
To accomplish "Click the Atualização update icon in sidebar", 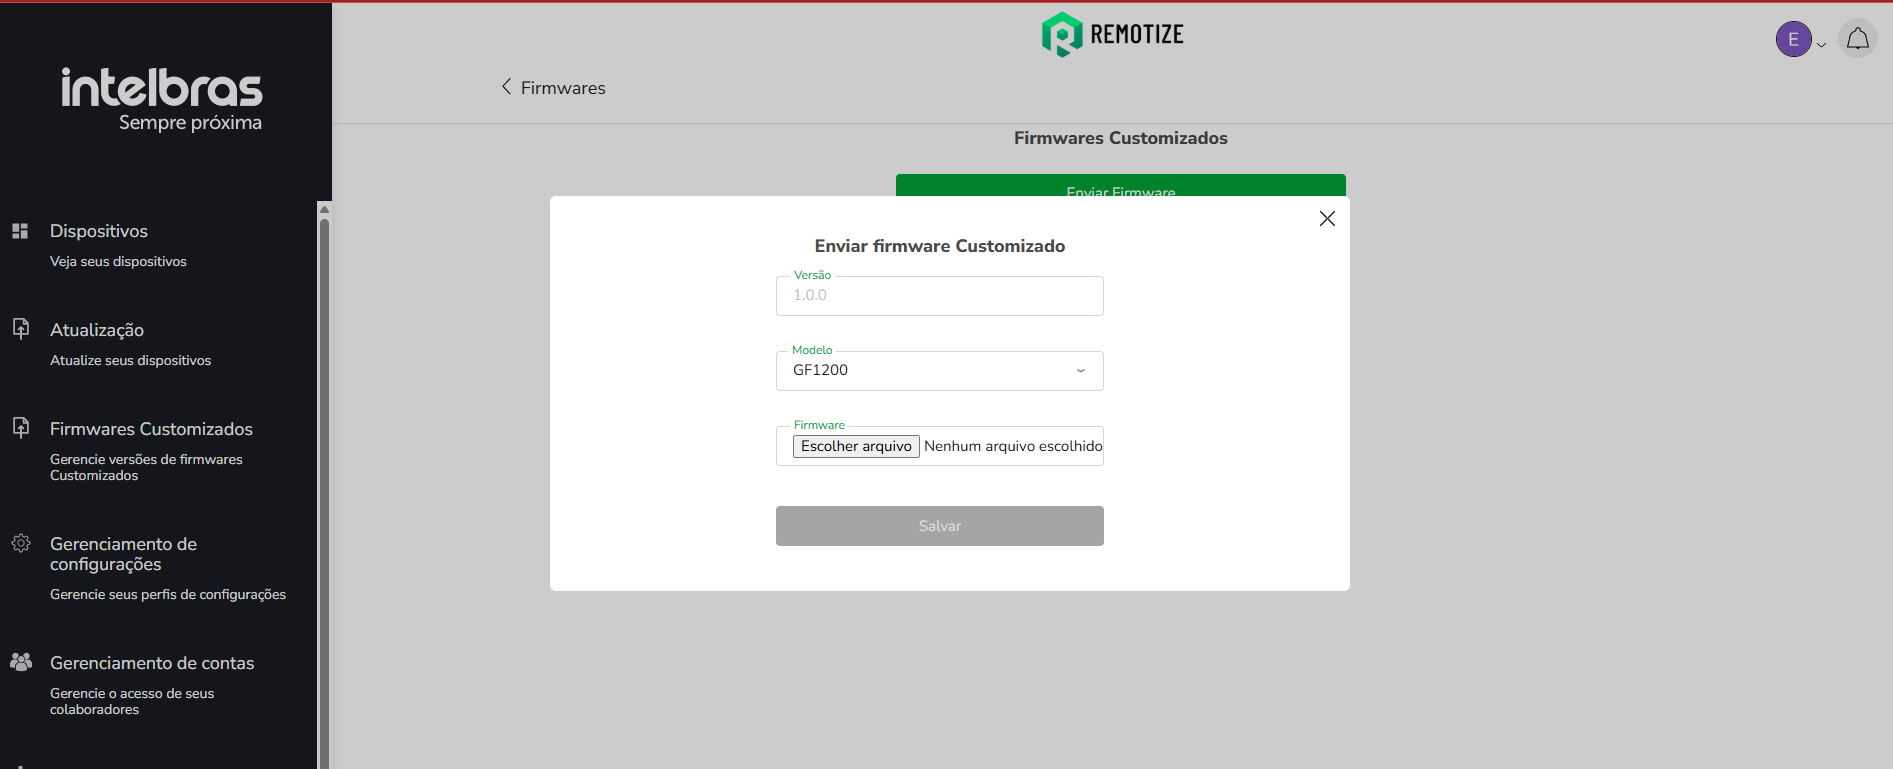I will 20,328.
